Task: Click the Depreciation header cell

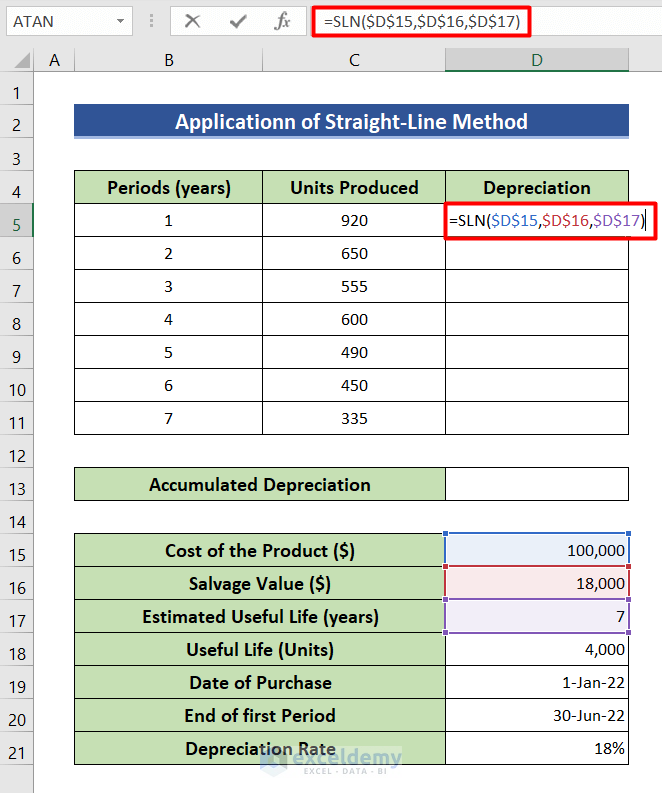Action: click(x=537, y=188)
